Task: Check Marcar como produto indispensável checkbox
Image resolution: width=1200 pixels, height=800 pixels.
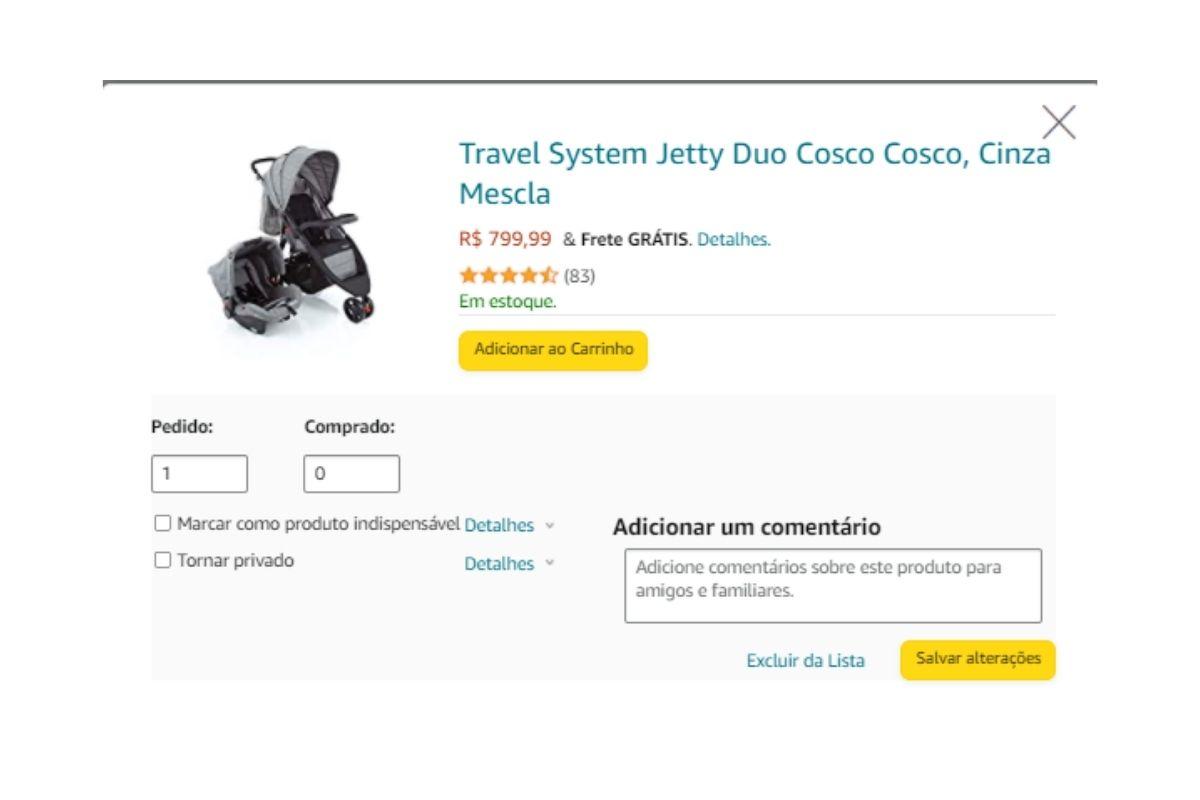Action: pos(163,523)
